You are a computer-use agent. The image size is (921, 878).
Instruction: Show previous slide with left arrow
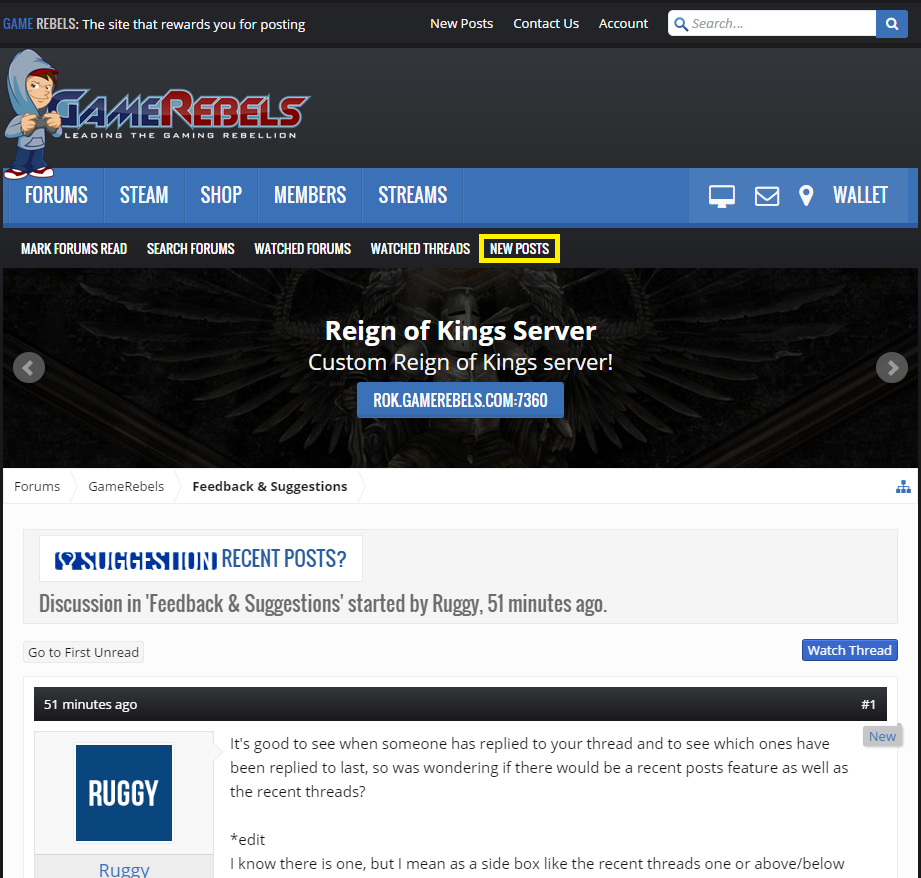pyautogui.click(x=29, y=368)
